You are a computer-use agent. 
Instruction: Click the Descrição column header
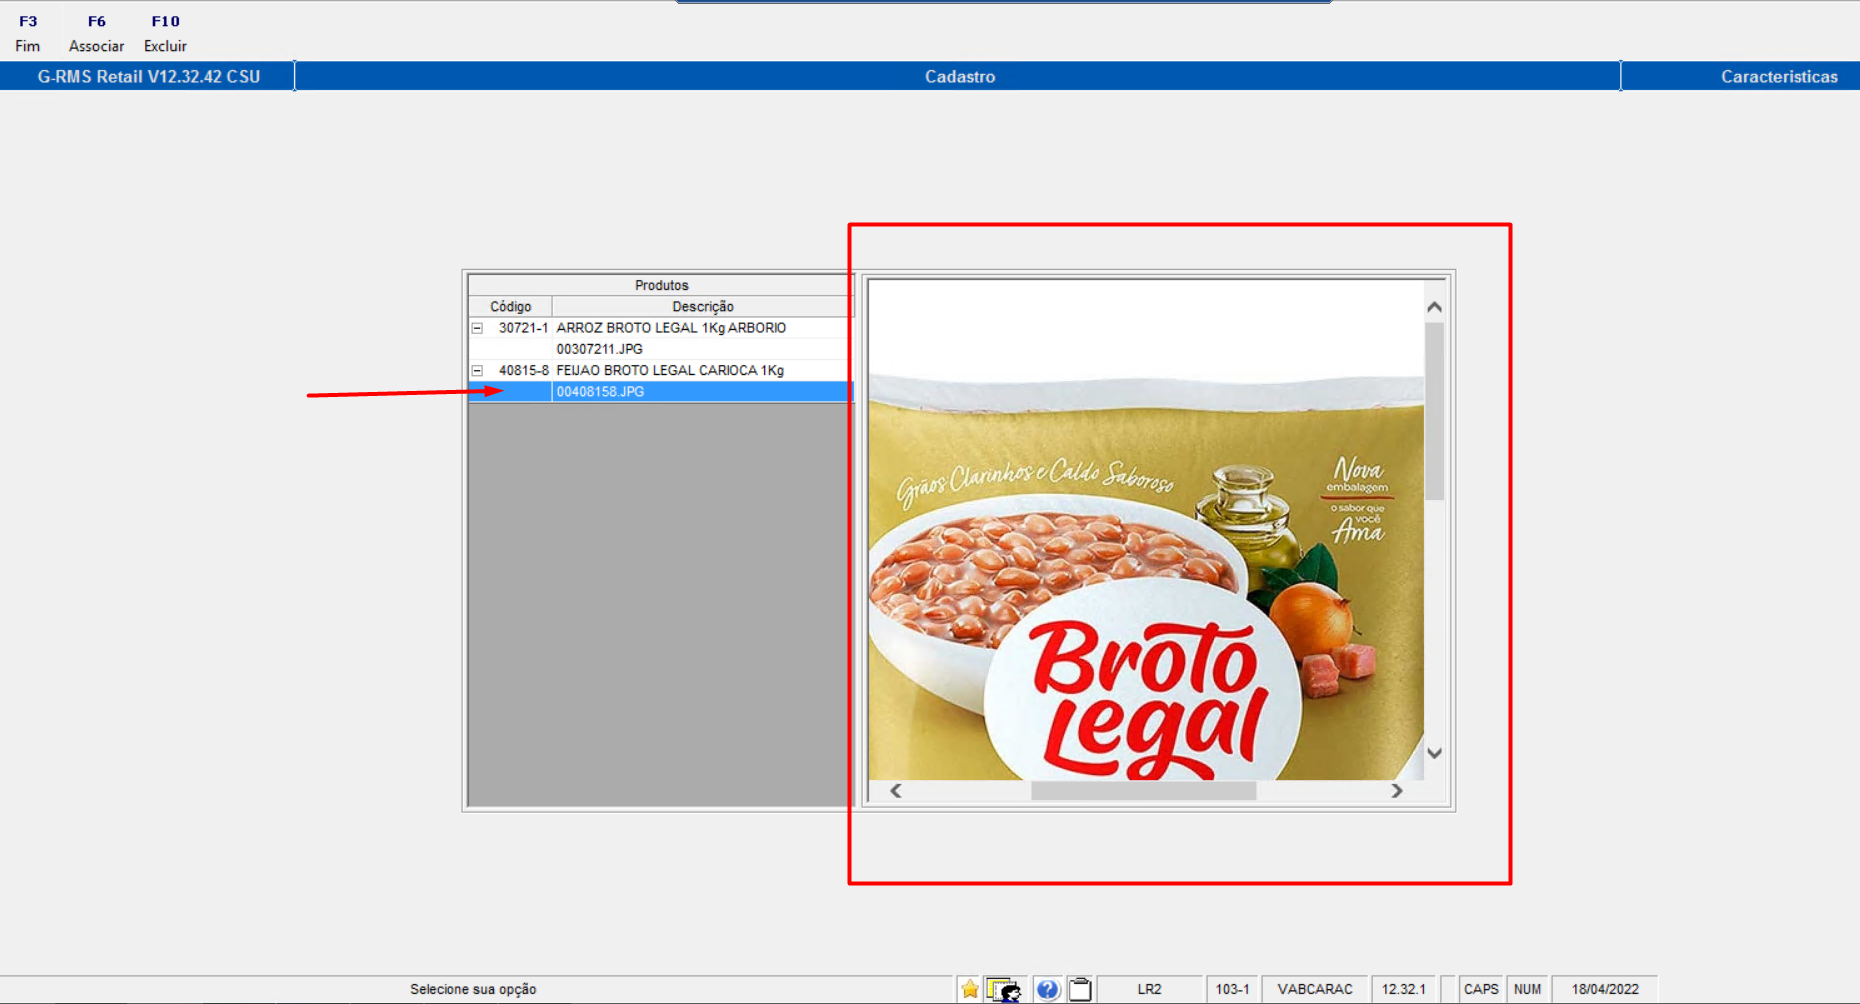(703, 307)
